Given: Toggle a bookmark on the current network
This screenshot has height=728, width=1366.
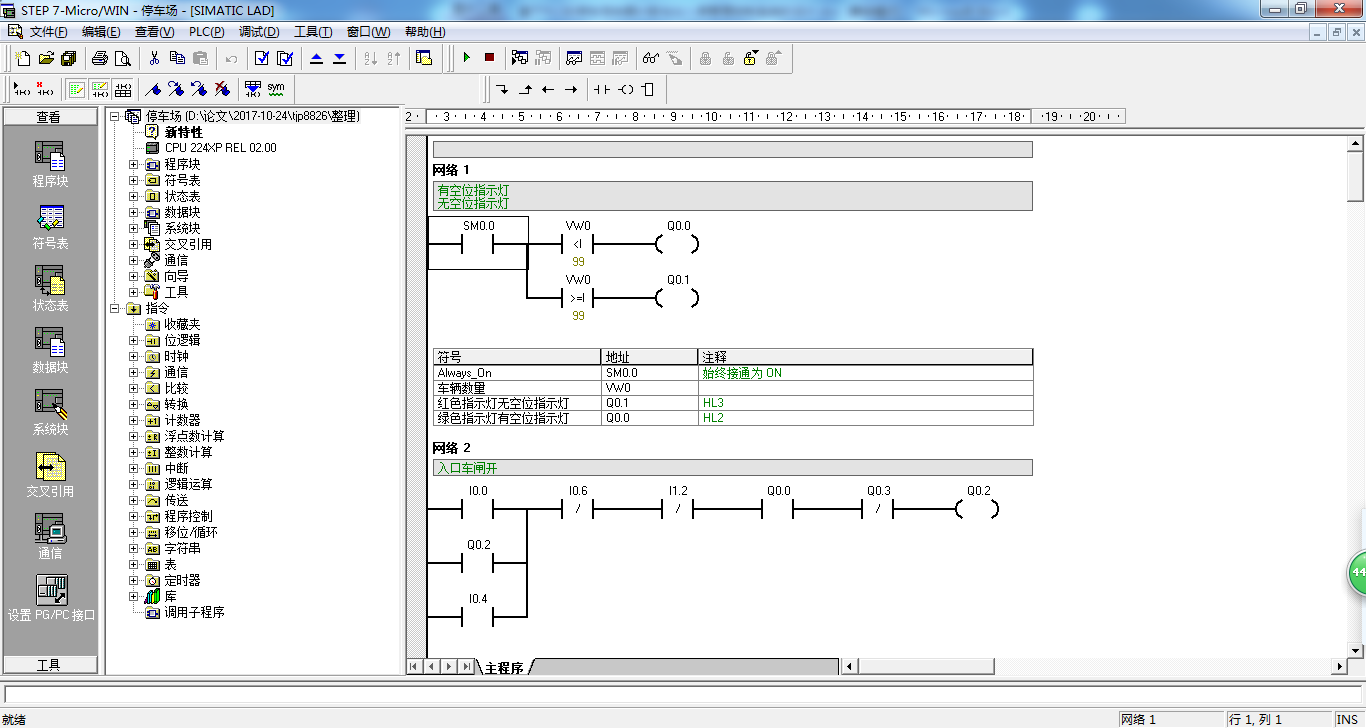Looking at the screenshot, I should coord(152,89).
